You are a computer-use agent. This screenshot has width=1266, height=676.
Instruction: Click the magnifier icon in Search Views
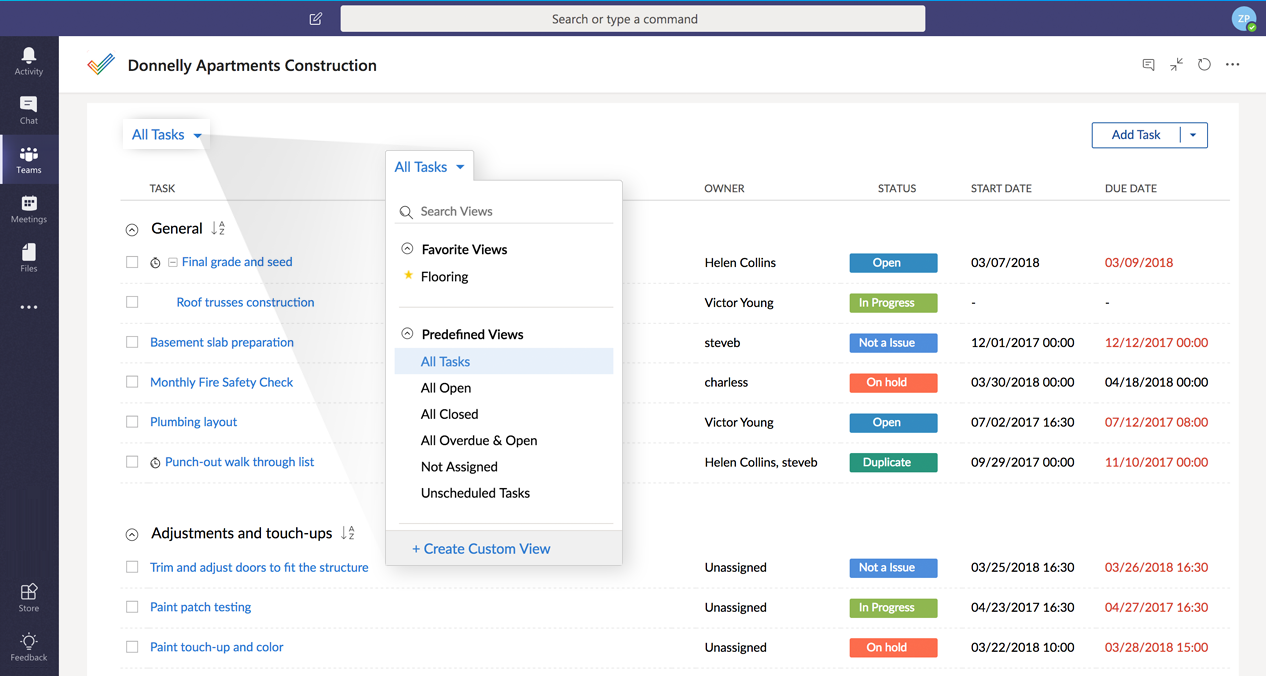[406, 212]
